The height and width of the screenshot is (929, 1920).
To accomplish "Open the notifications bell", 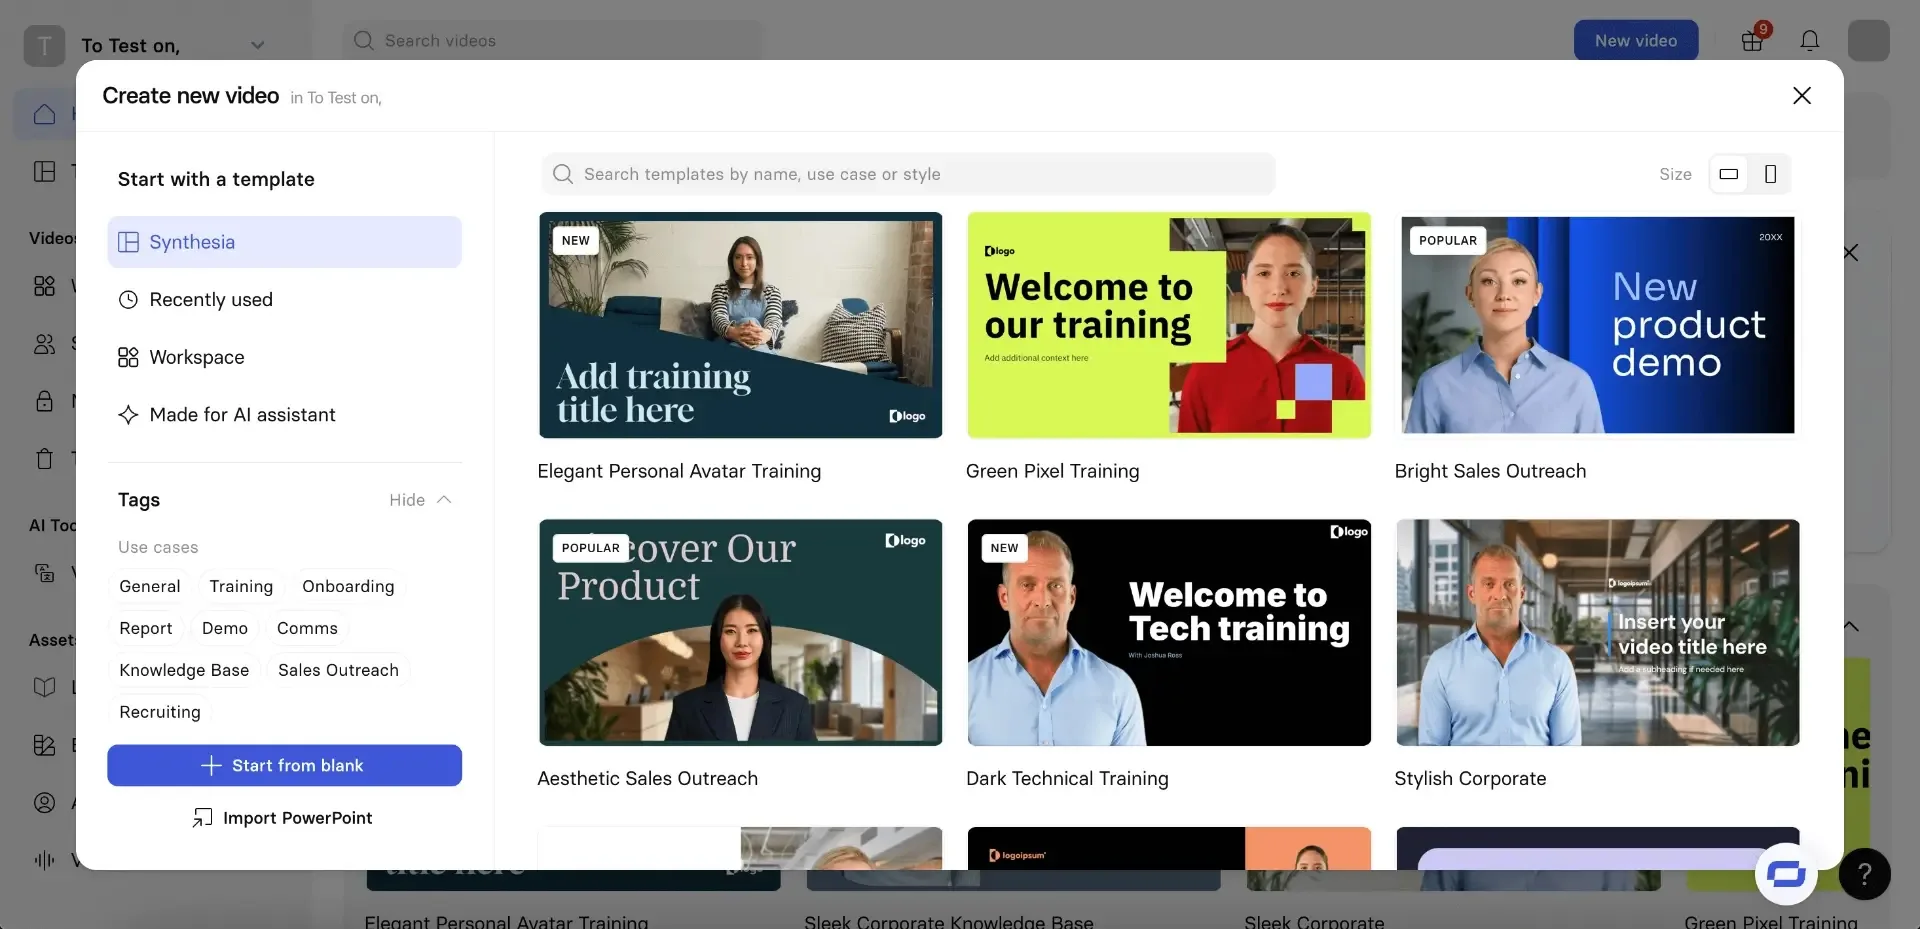I will [x=1810, y=40].
